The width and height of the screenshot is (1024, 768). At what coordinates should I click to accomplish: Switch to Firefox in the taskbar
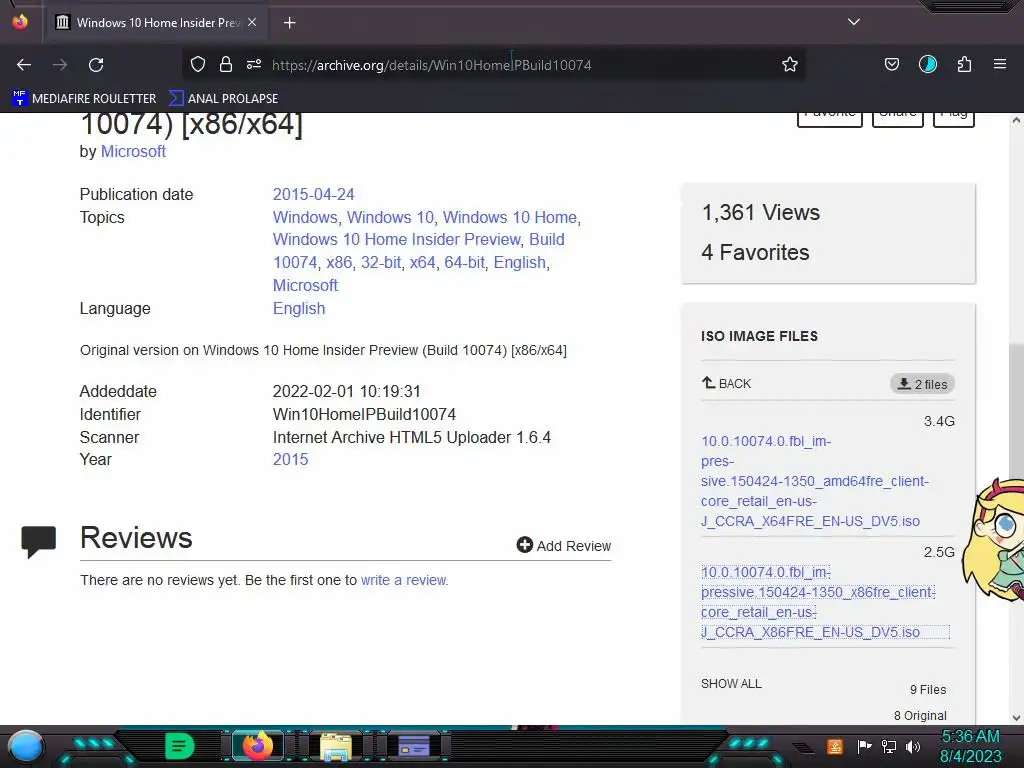(x=257, y=746)
